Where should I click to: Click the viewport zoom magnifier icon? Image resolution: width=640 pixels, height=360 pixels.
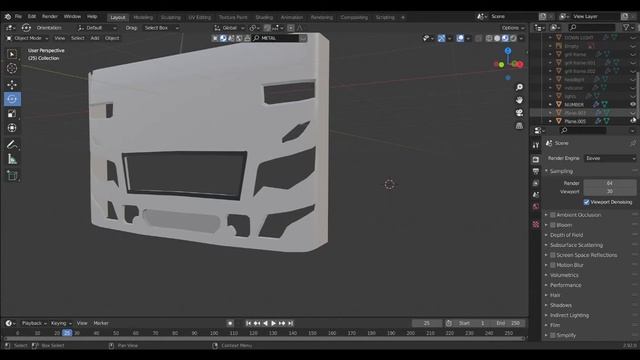coord(519,87)
